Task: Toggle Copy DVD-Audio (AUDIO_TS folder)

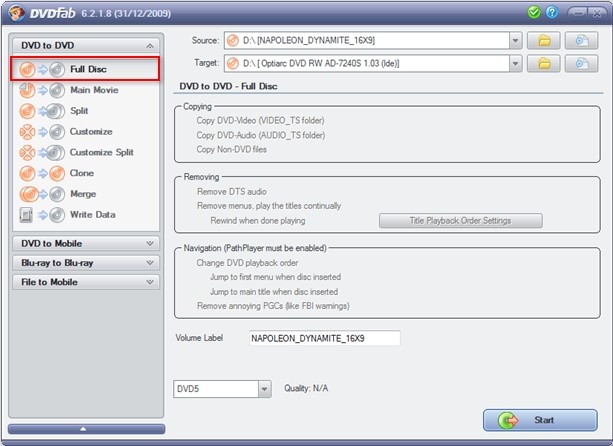Action: (261, 135)
